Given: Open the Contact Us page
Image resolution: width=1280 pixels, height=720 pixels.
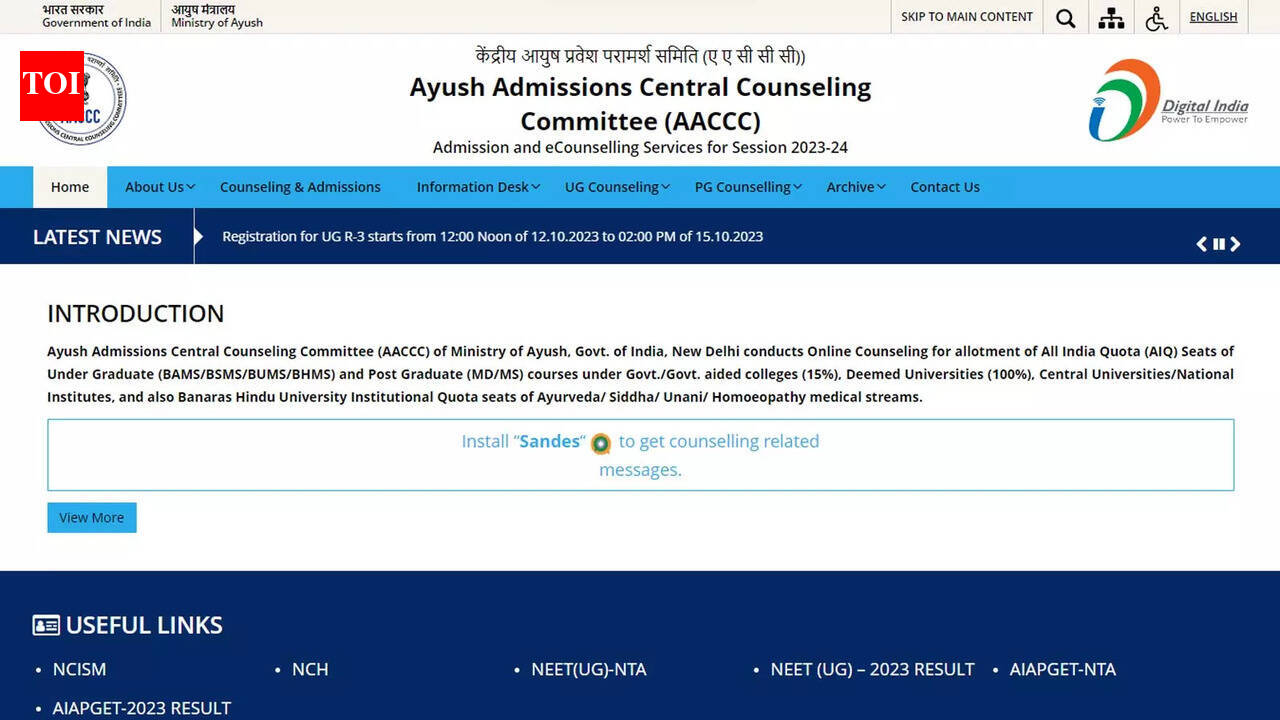Looking at the screenshot, I should tap(945, 187).
